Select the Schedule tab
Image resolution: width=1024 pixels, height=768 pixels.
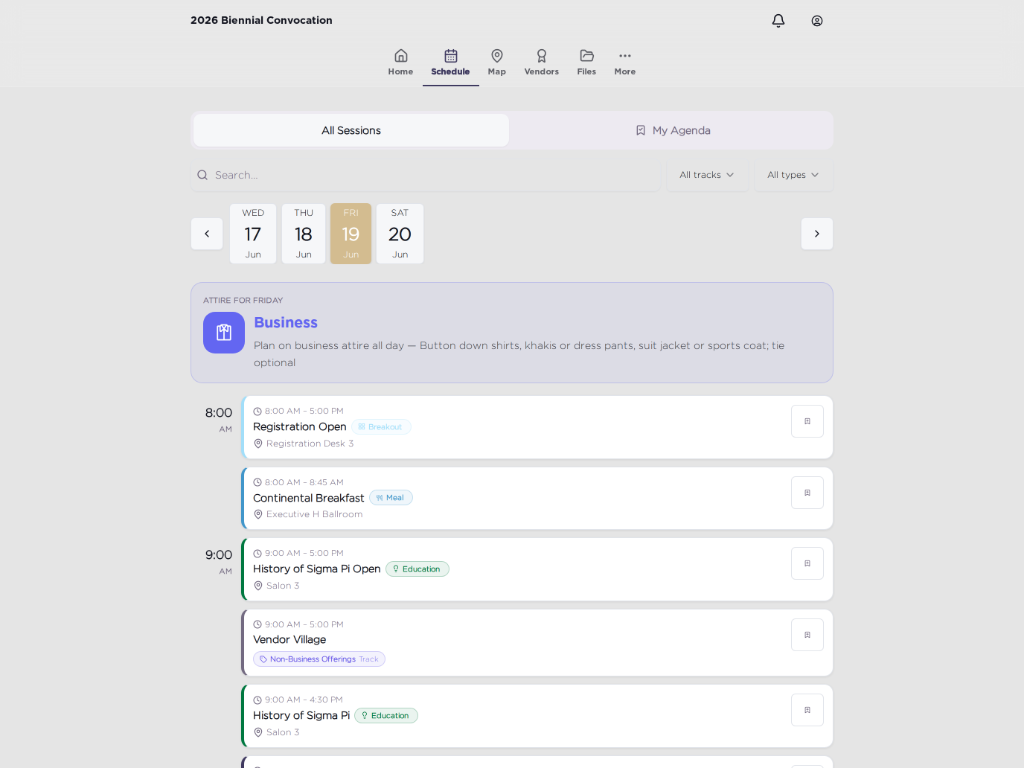click(450, 63)
